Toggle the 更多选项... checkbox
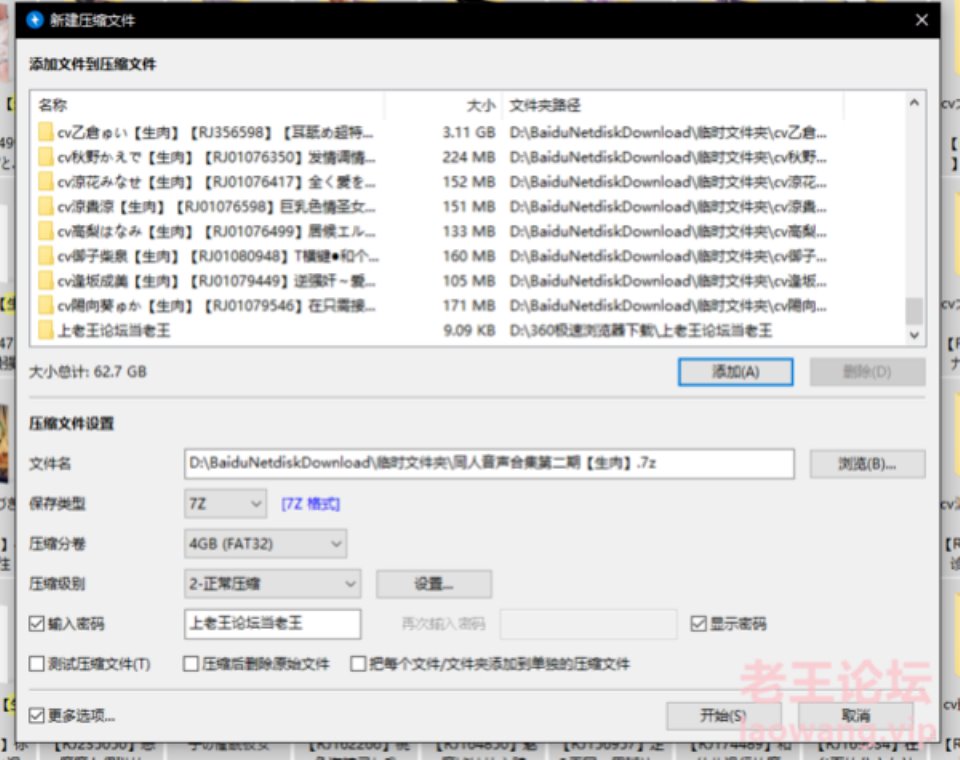 pyautogui.click(x=37, y=715)
